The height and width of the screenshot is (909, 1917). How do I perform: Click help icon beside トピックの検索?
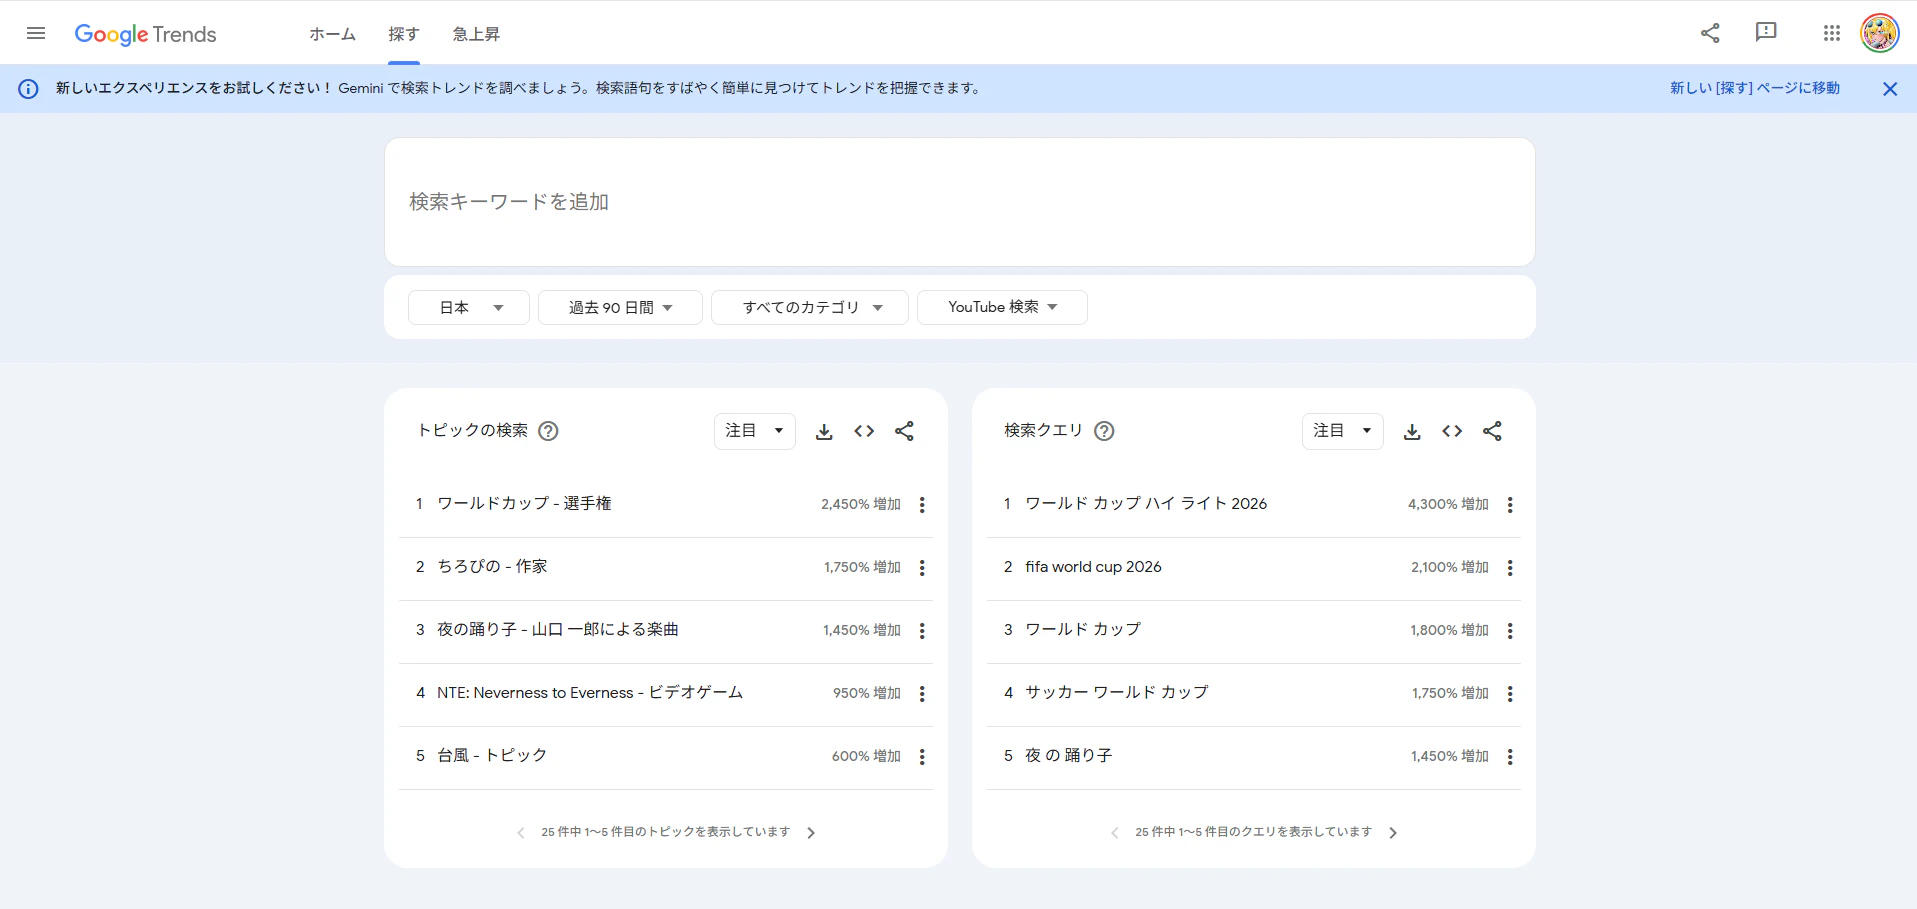click(x=548, y=431)
